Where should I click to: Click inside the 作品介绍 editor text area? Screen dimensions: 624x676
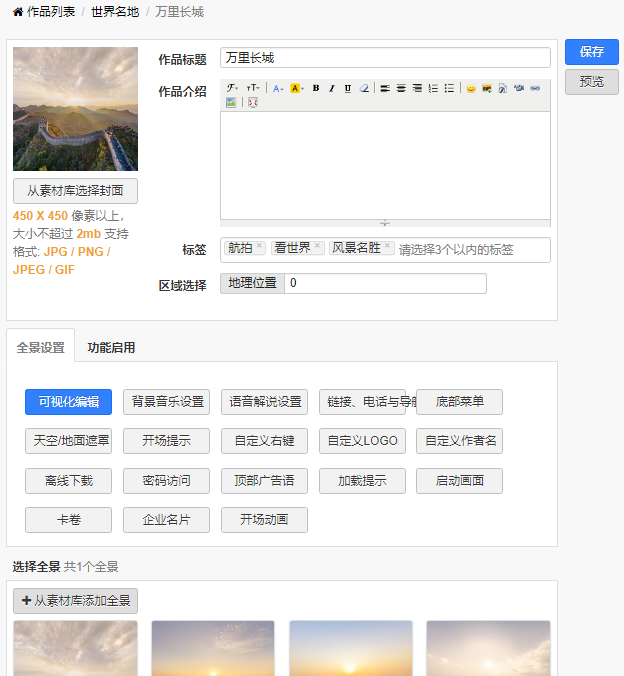(385, 166)
